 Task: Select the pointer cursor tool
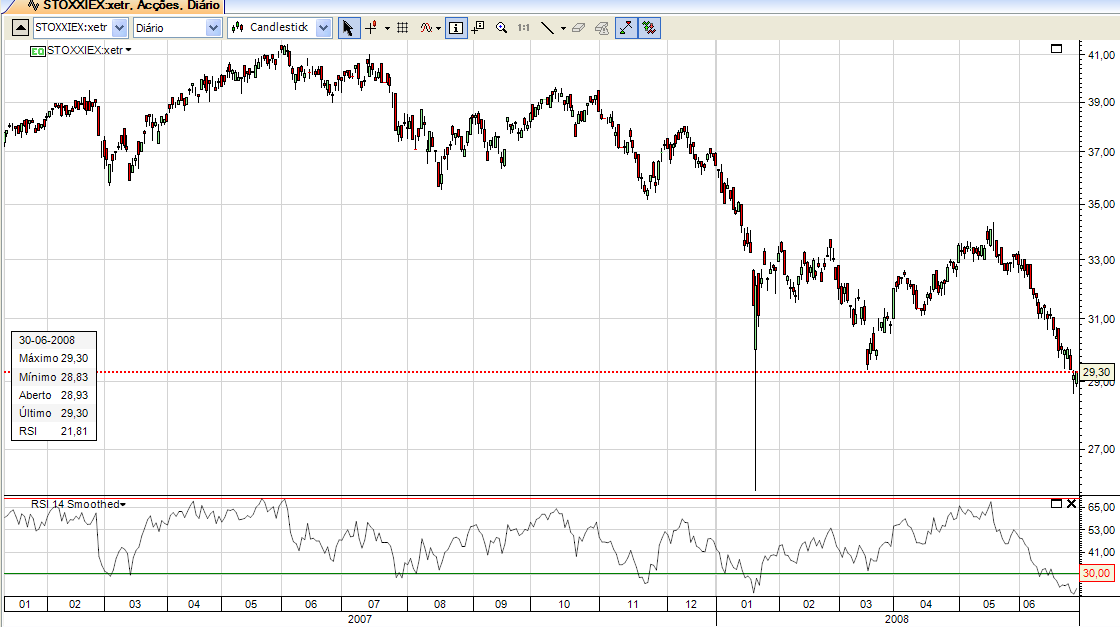click(x=349, y=28)
